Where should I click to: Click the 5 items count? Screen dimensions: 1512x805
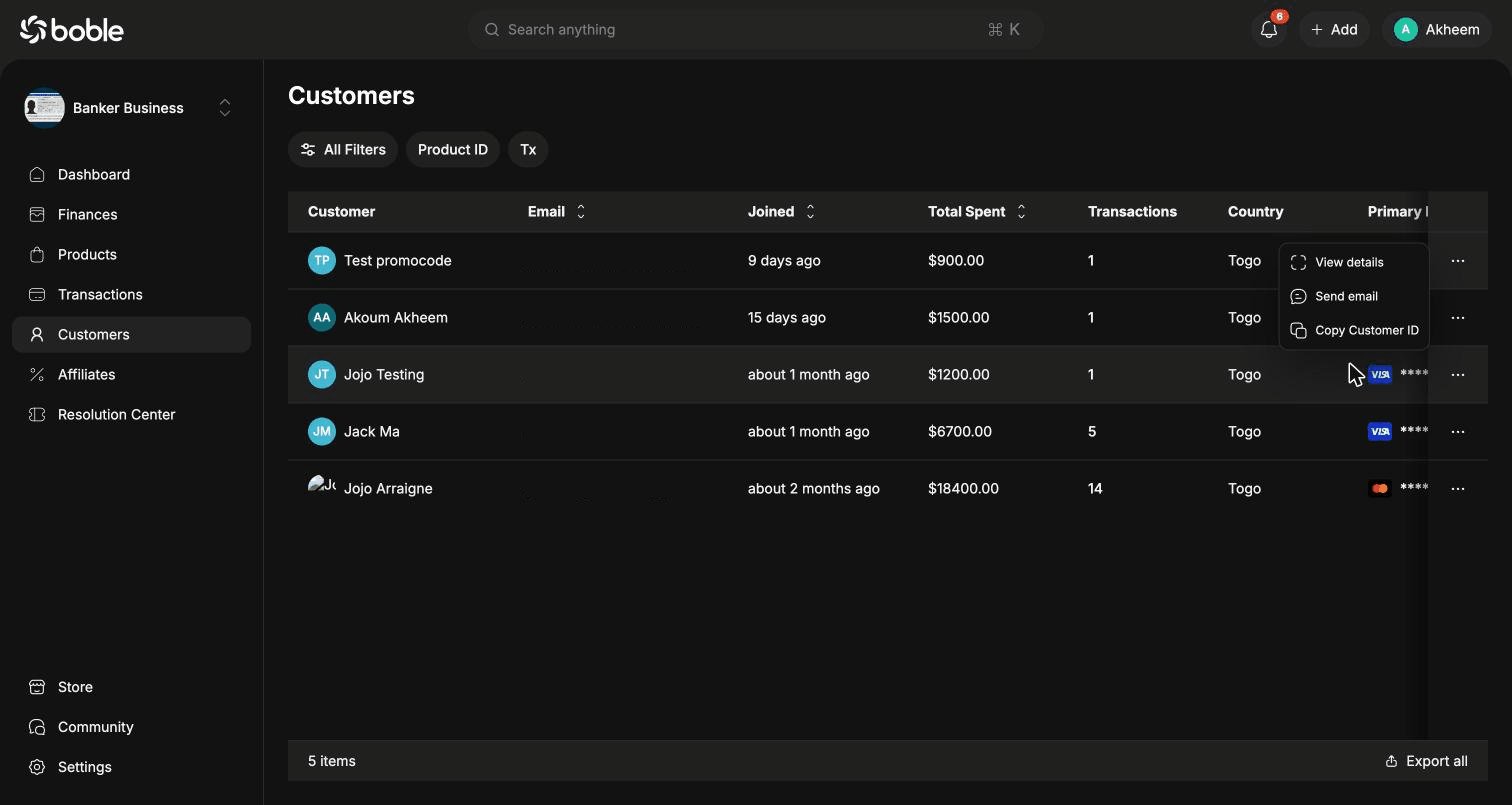click(x=332, y=761)
